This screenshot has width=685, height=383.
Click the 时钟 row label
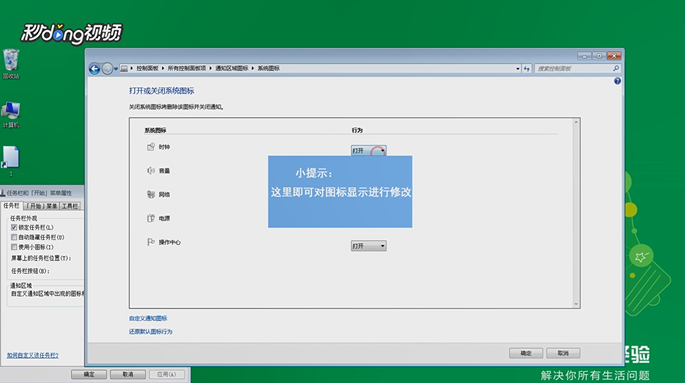pyautogui.click(x=164, y=147)
